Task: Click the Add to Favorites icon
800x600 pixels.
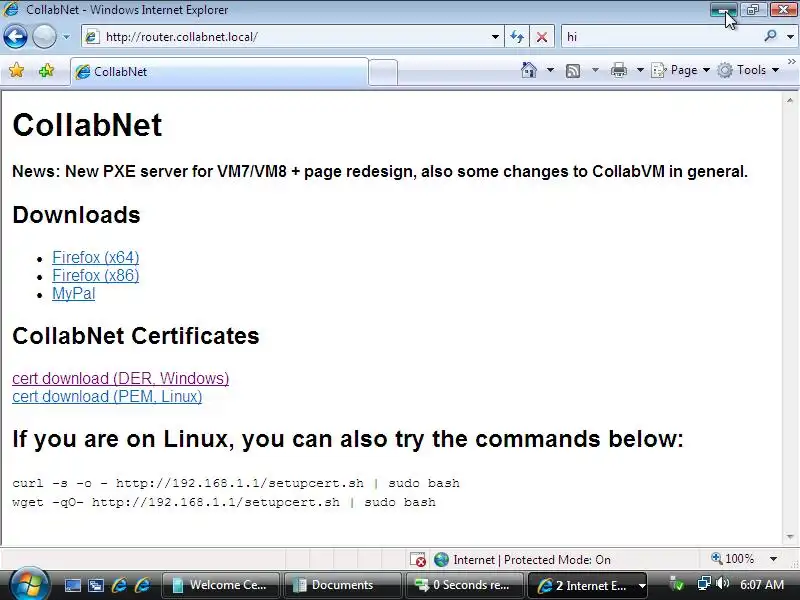Action: point(46,70)
